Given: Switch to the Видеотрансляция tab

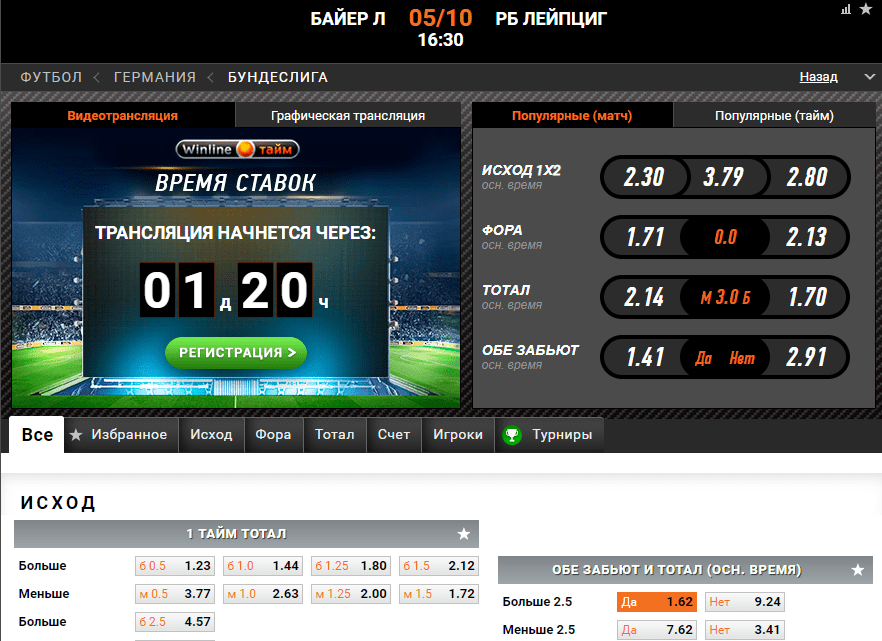Looking at the screenshot, I should click(x=123, y=115).
